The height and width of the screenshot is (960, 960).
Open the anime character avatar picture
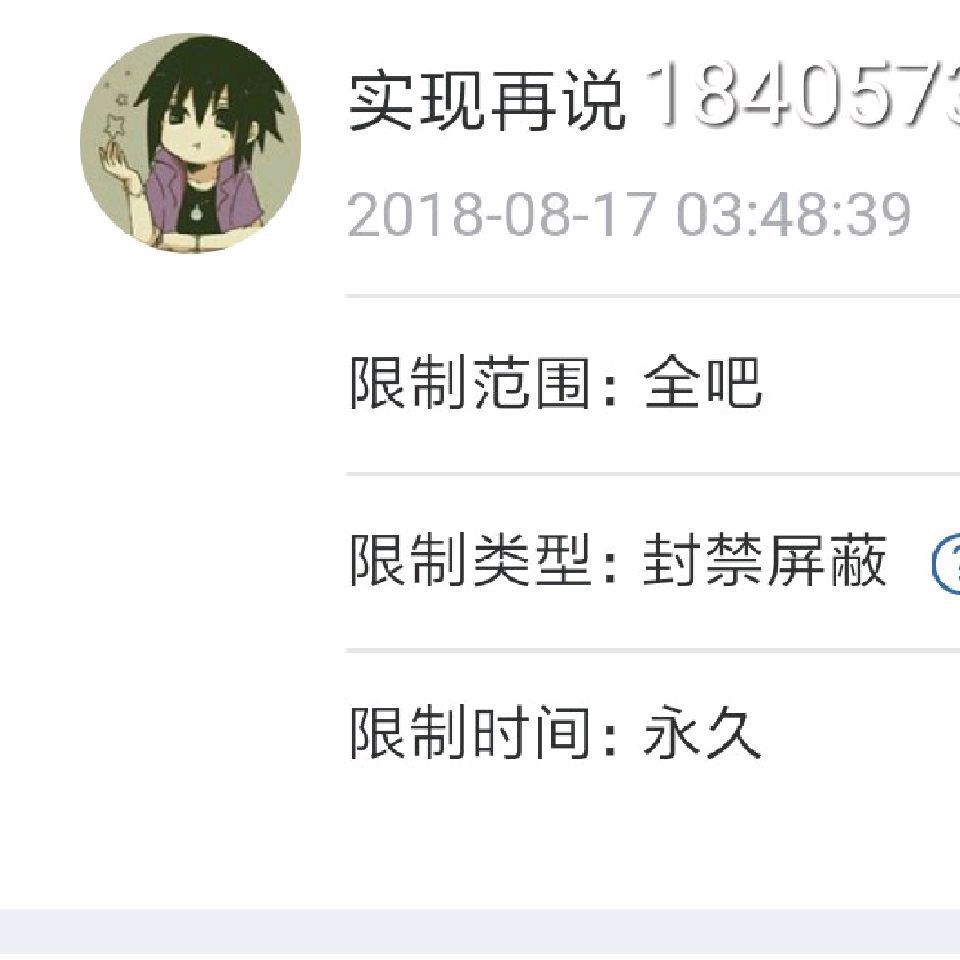click(190, 143)
